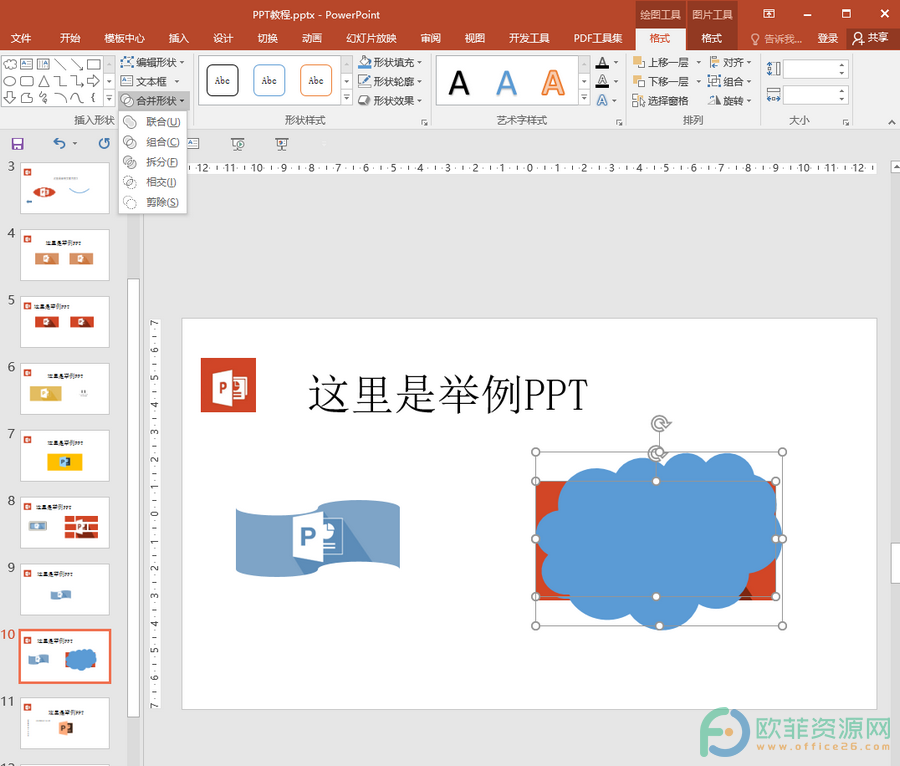Image resolution: width=900 pixels, height=766 pixels.
Task: Open 选择窗格 selection pane
Action: (660, 101)
